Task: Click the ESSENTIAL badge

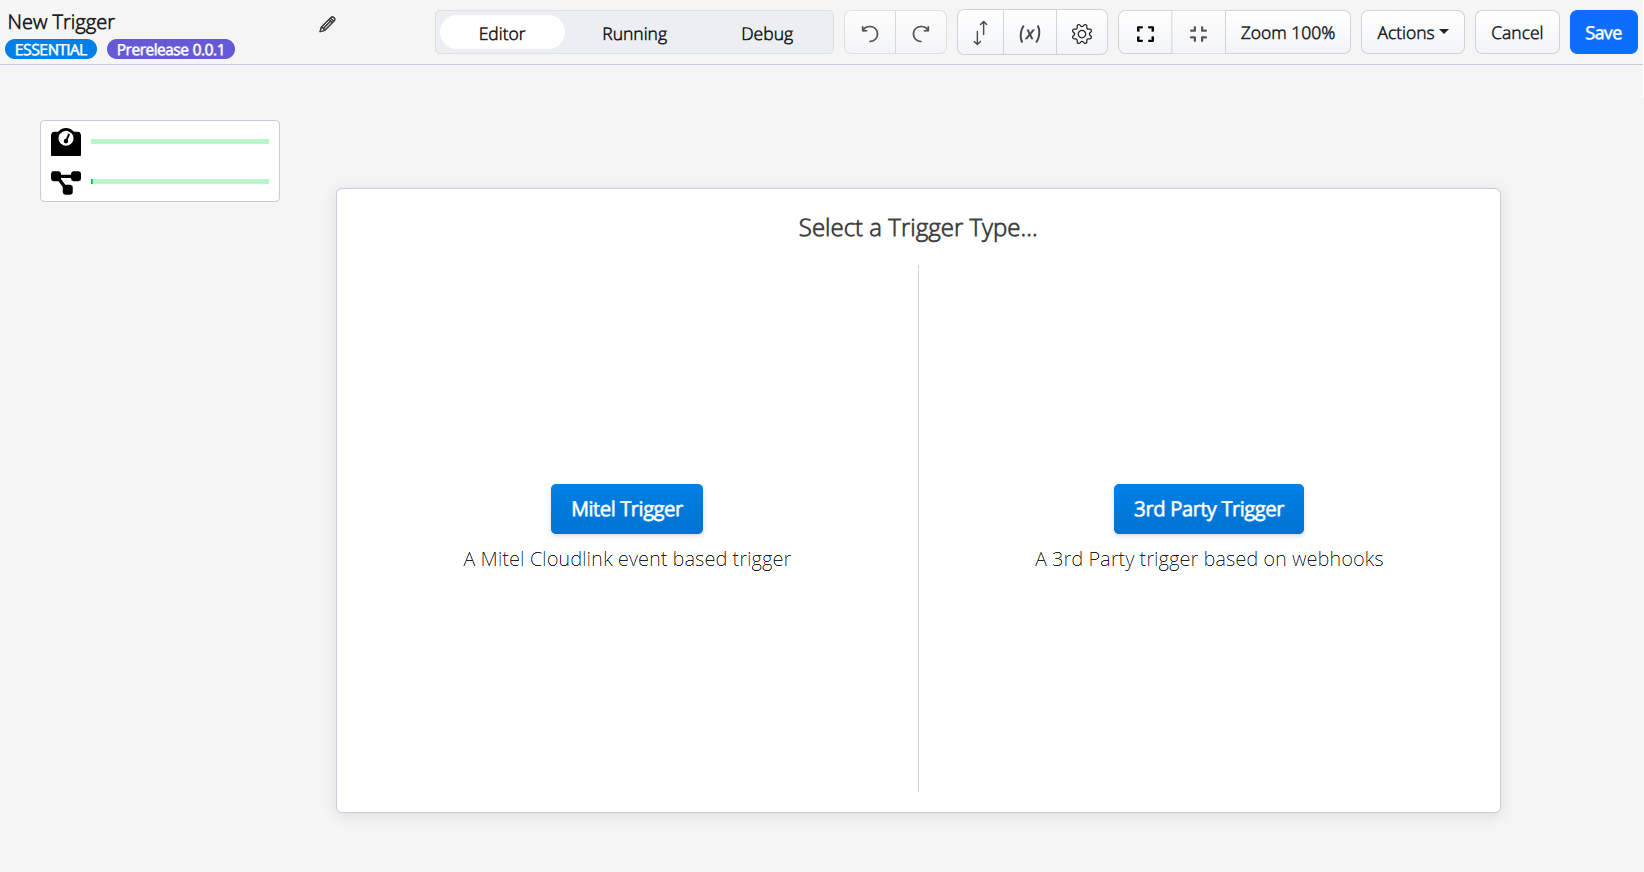Action: [51, 50]
